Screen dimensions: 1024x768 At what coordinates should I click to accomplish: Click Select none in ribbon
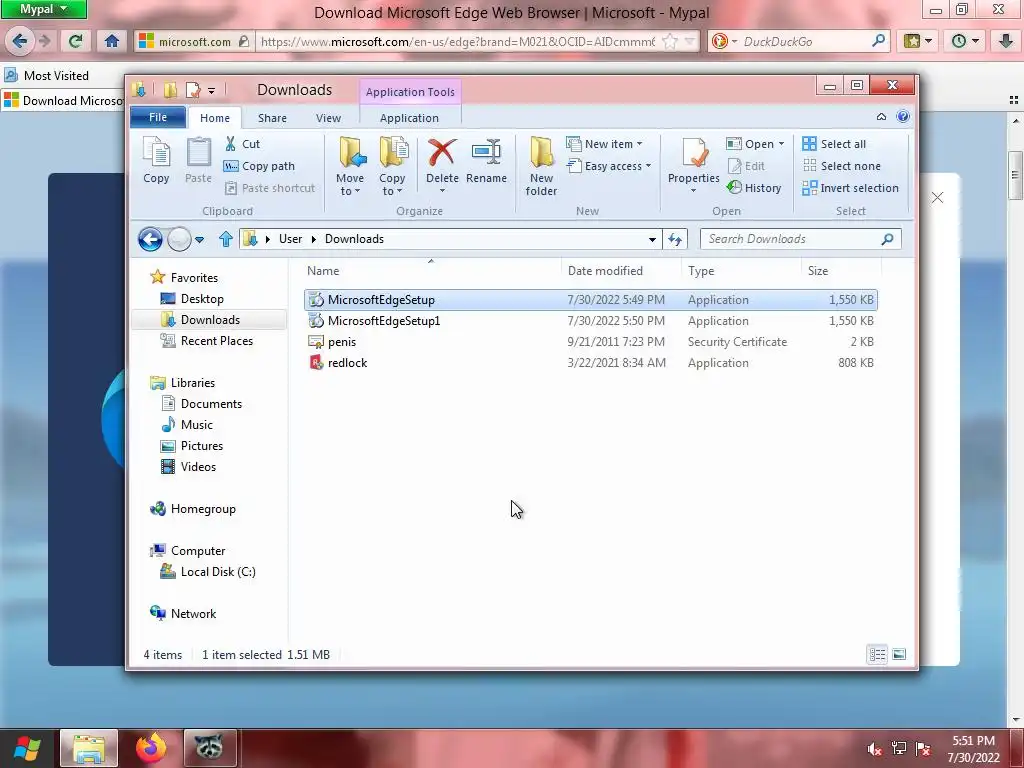[x=842, y=166]
